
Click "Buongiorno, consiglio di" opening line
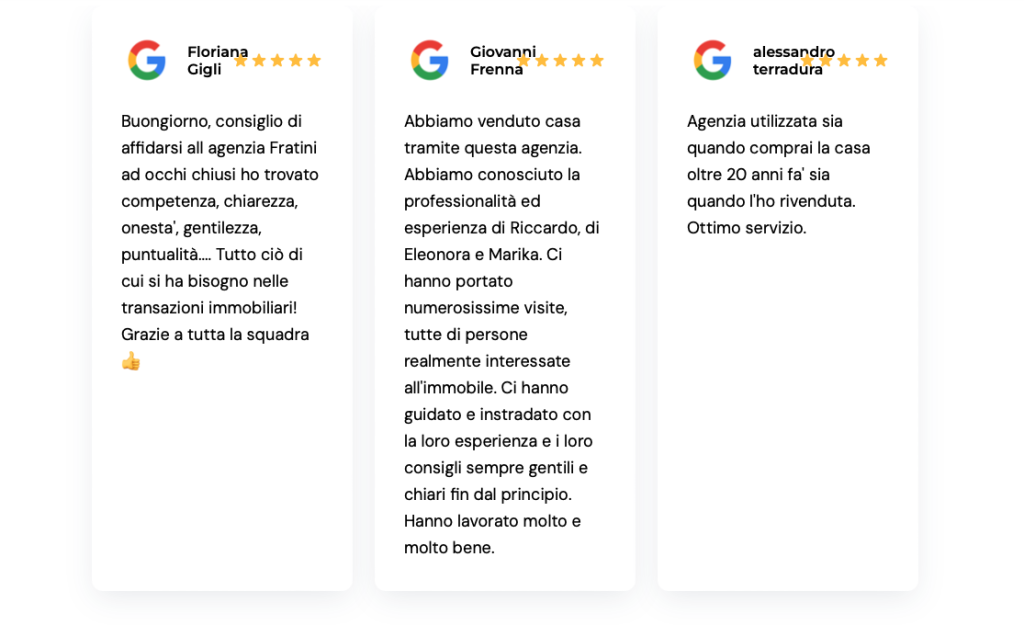point(211,122)
